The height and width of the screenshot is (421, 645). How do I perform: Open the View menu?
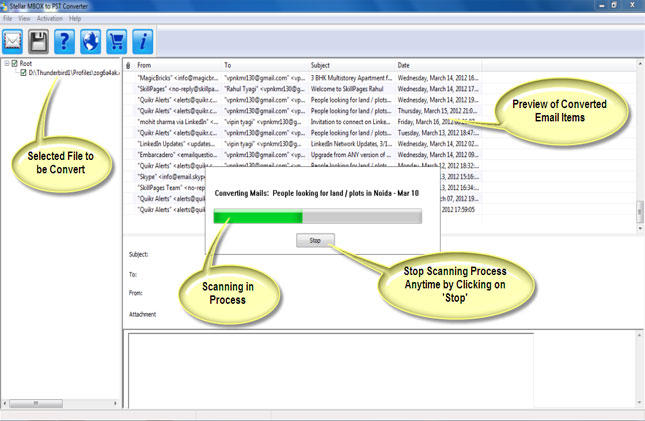(24, 19)
